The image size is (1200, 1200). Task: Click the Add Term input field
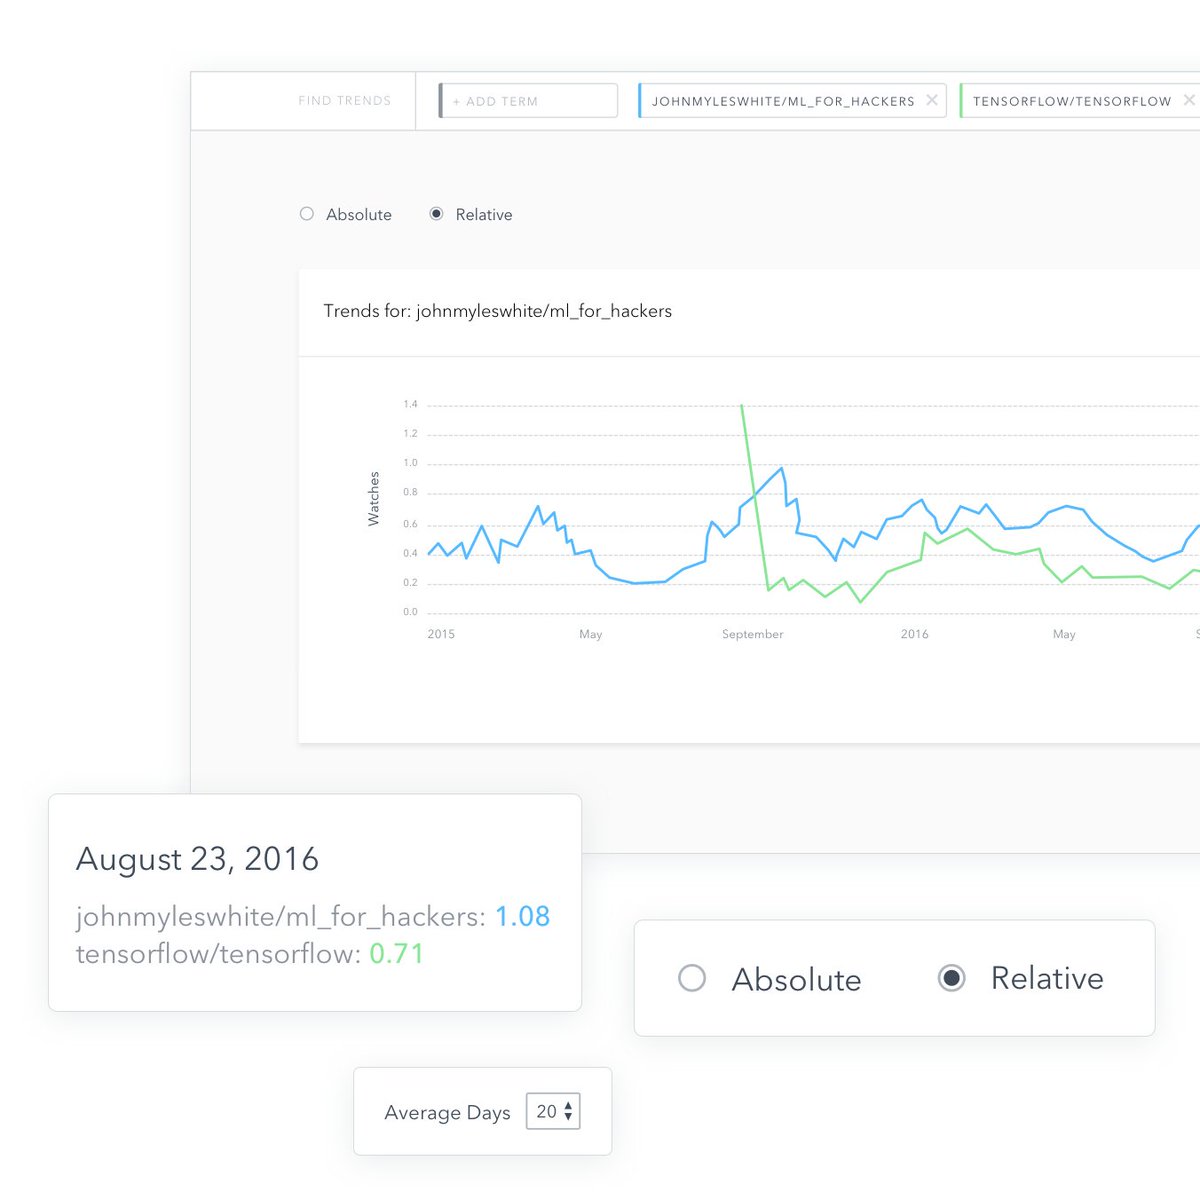coord(528,101)
